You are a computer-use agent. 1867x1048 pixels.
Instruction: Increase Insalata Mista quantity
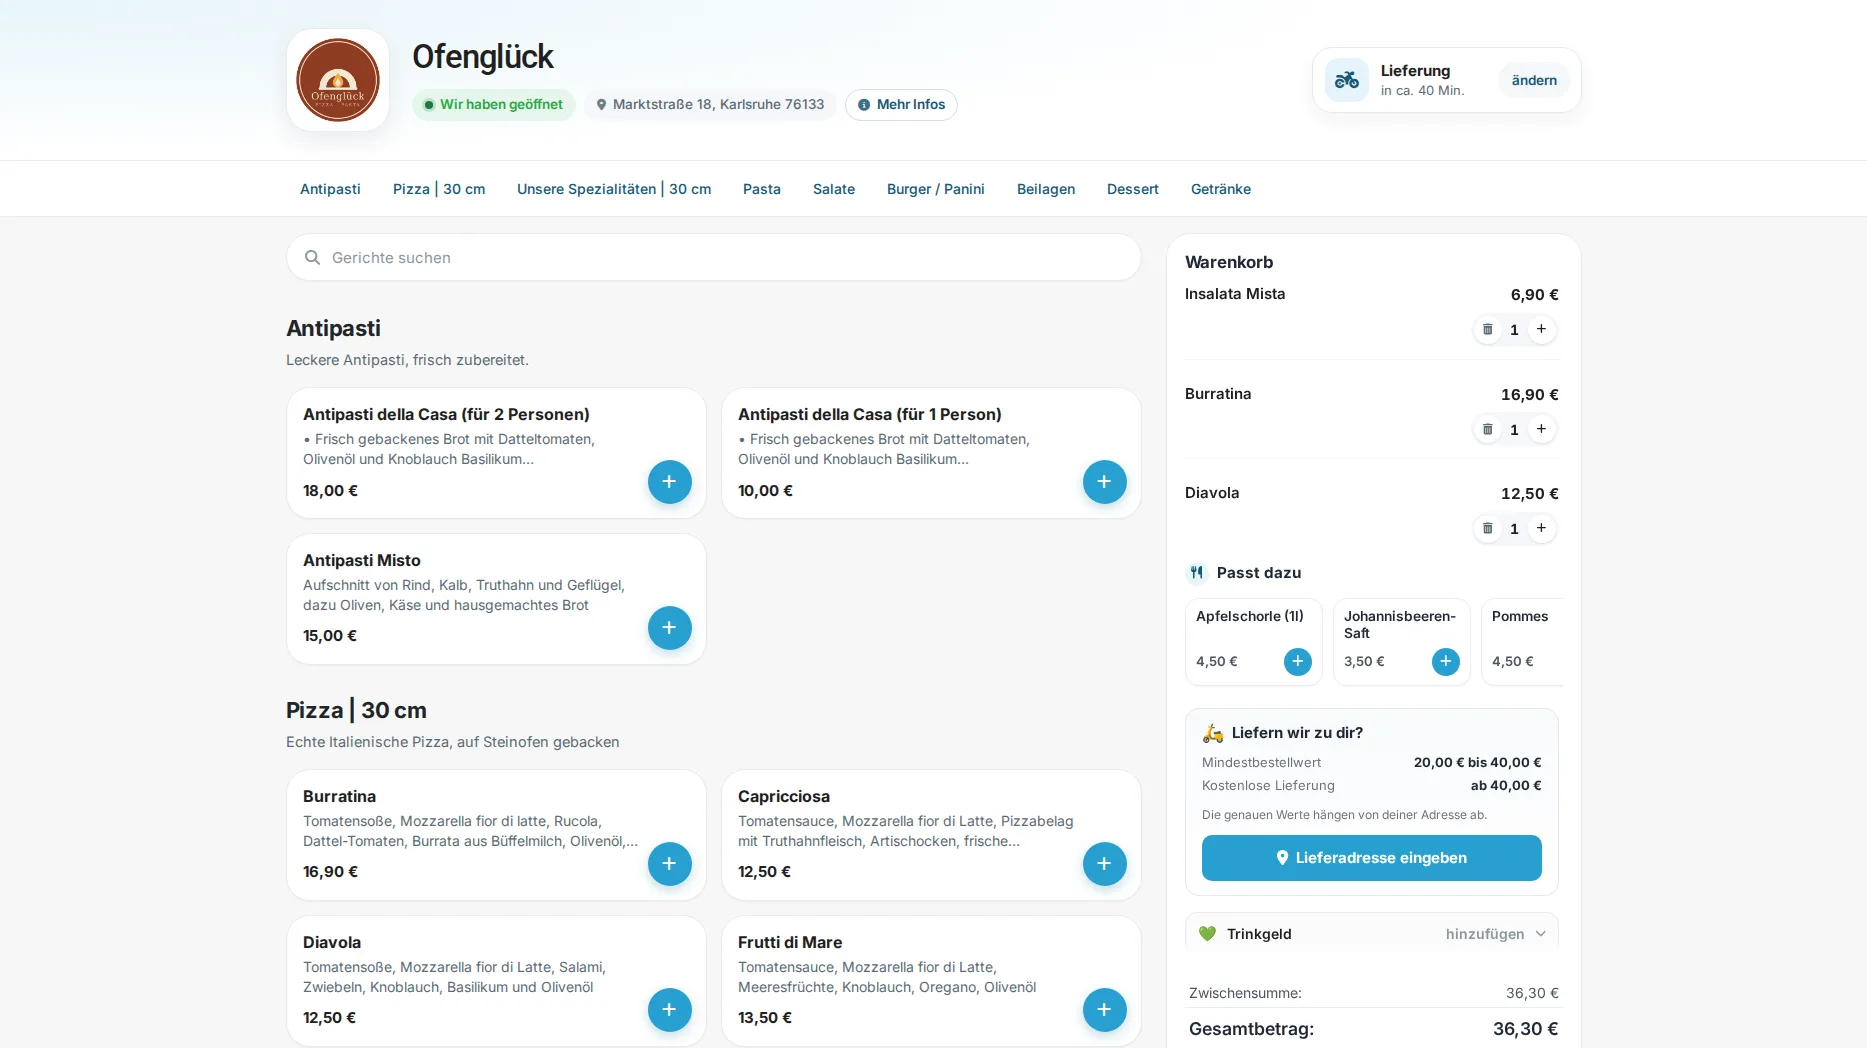coord(1542,329)
